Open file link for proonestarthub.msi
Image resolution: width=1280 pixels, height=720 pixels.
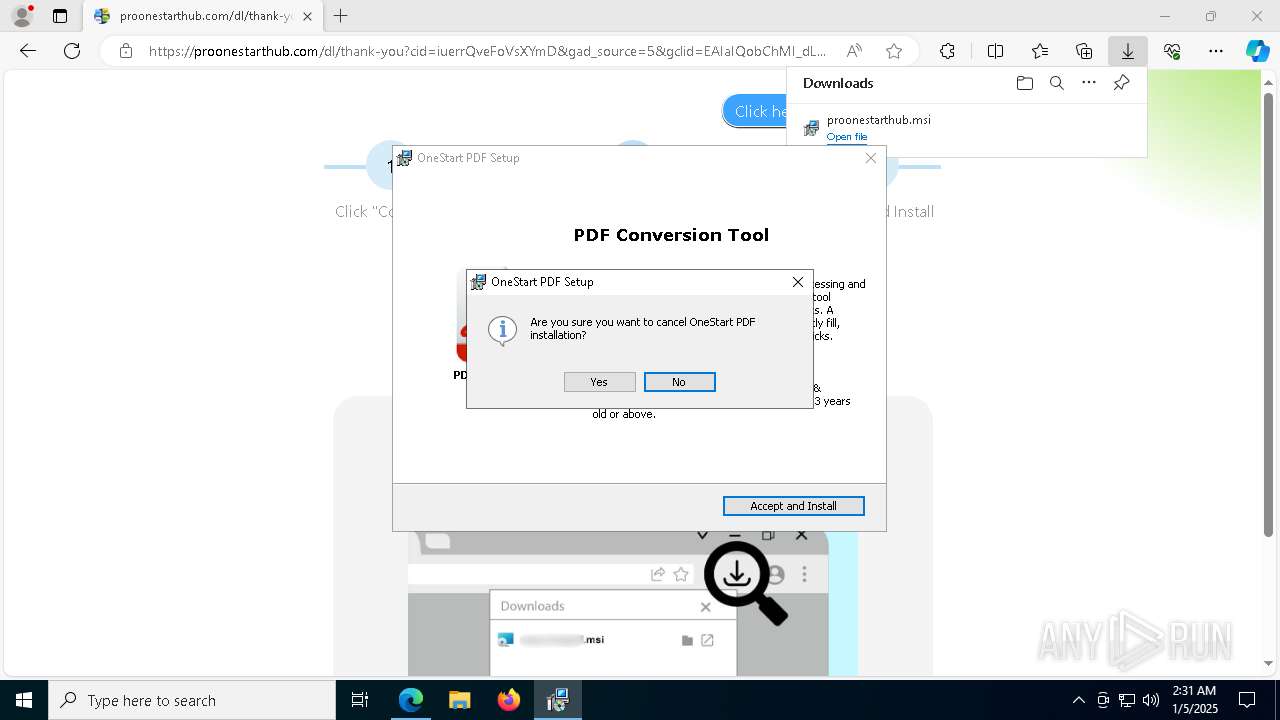[x=847, y=137]
